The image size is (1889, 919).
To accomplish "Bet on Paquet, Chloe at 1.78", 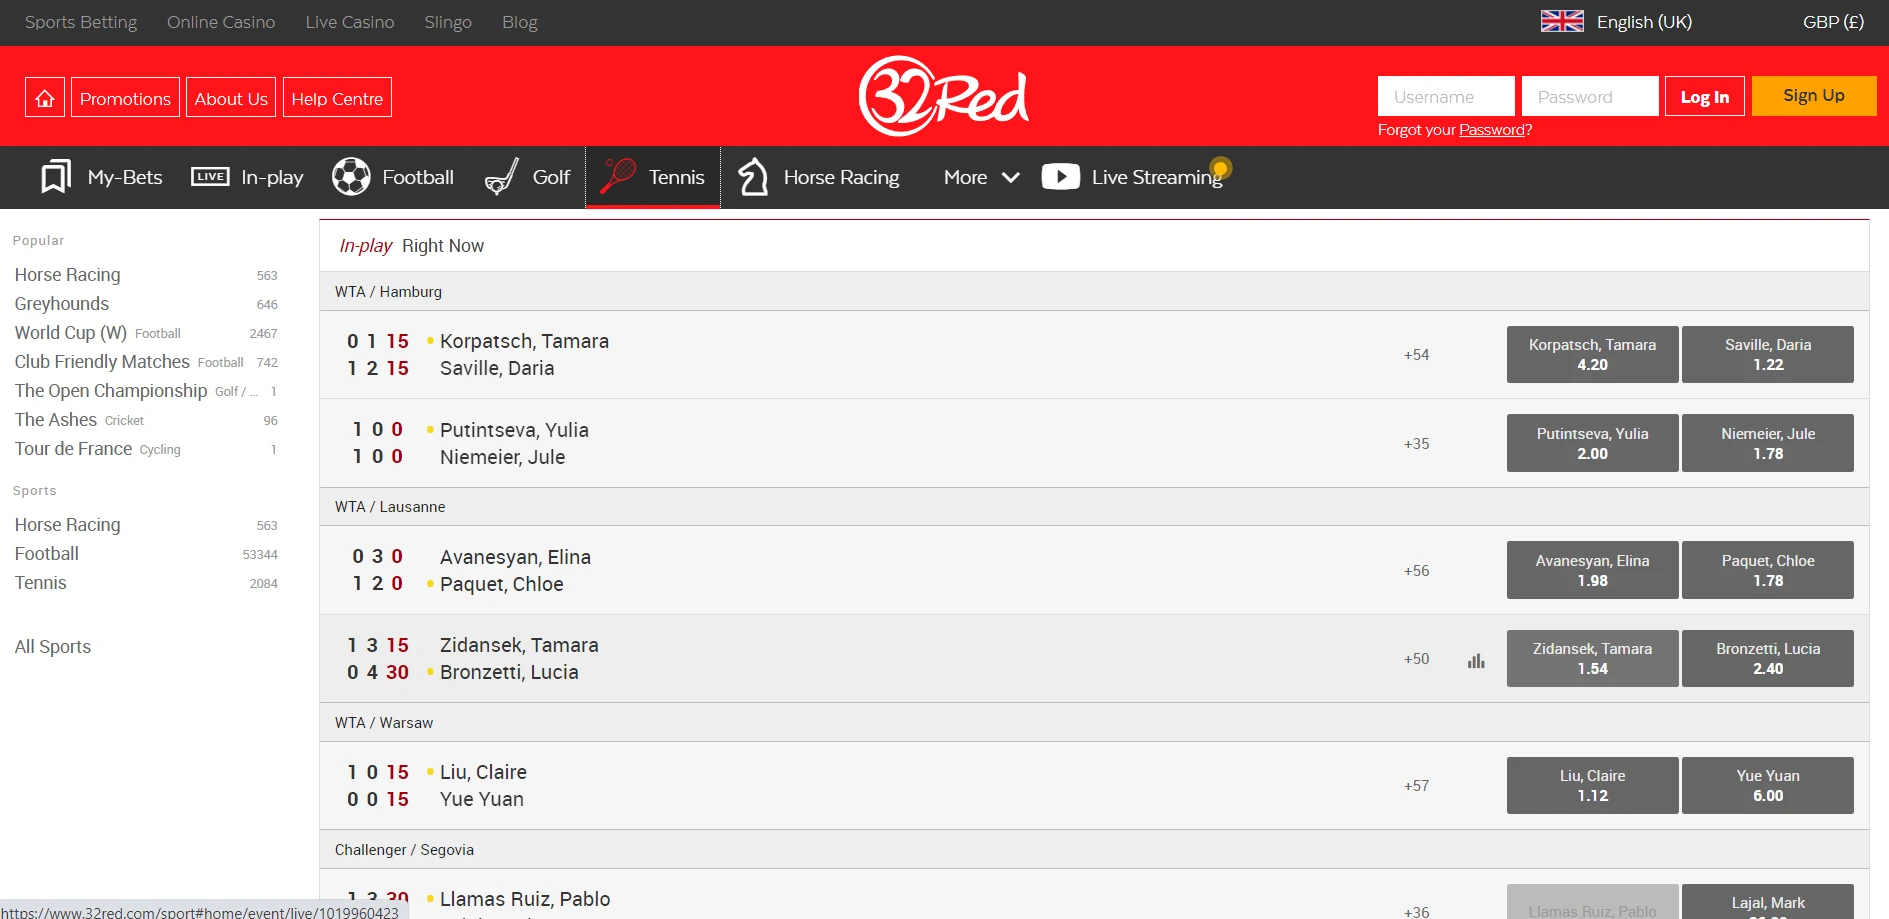I will 1768,570.
